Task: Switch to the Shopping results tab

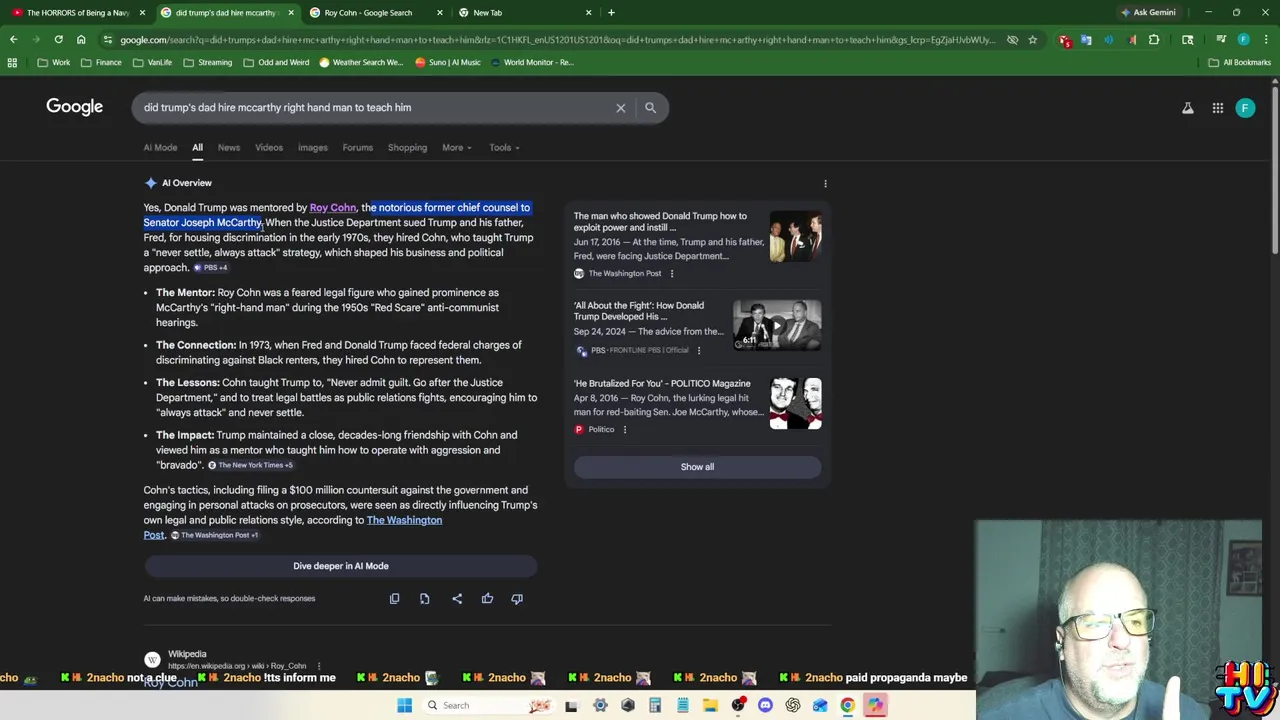Action: pyautogui.click(x=407, y=147)
